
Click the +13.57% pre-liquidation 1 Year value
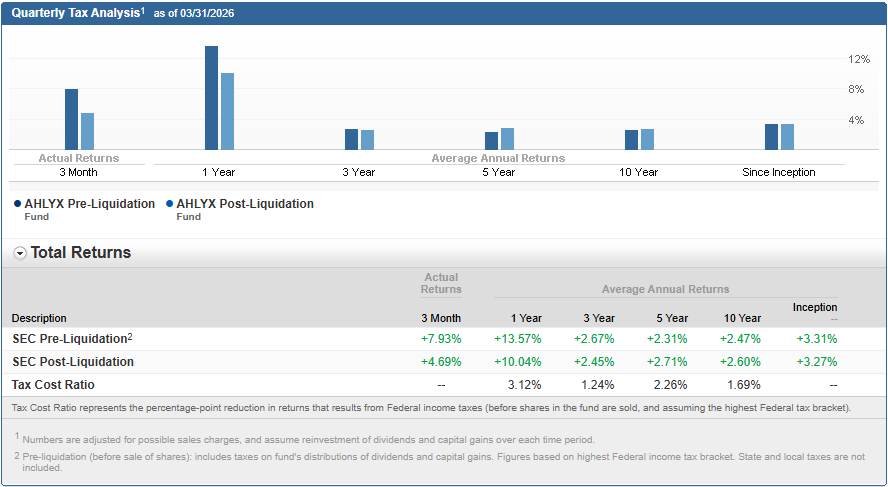click(517, 338)
